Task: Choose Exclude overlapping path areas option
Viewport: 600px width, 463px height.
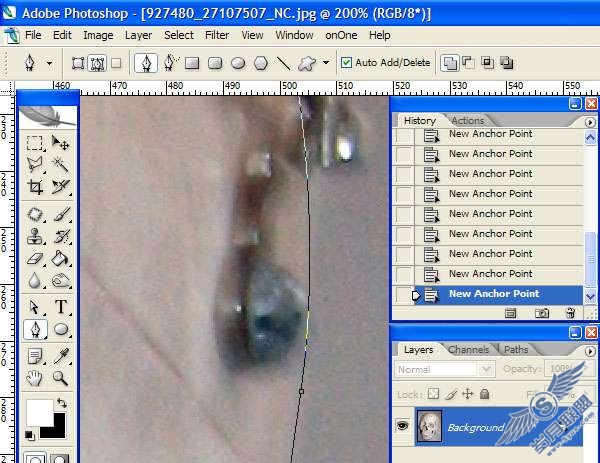Action: pos(507,63)
